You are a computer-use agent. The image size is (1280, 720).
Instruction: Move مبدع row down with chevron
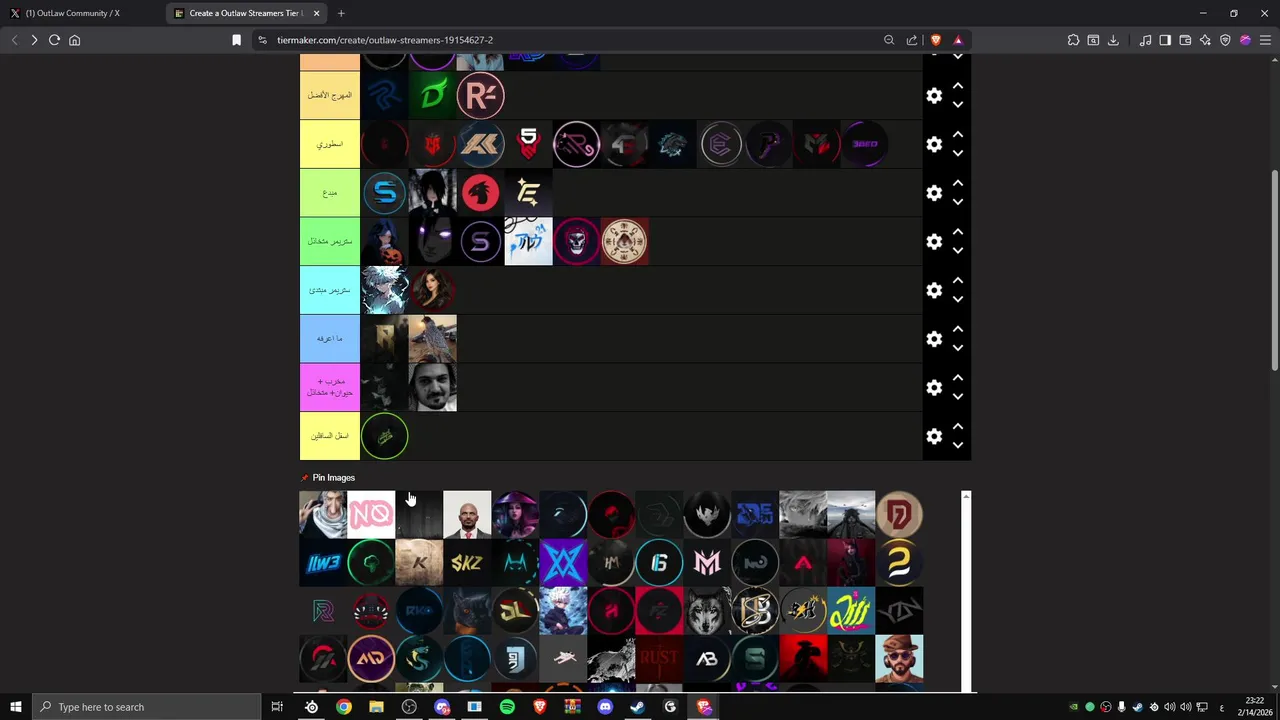[x=958, y=202]
